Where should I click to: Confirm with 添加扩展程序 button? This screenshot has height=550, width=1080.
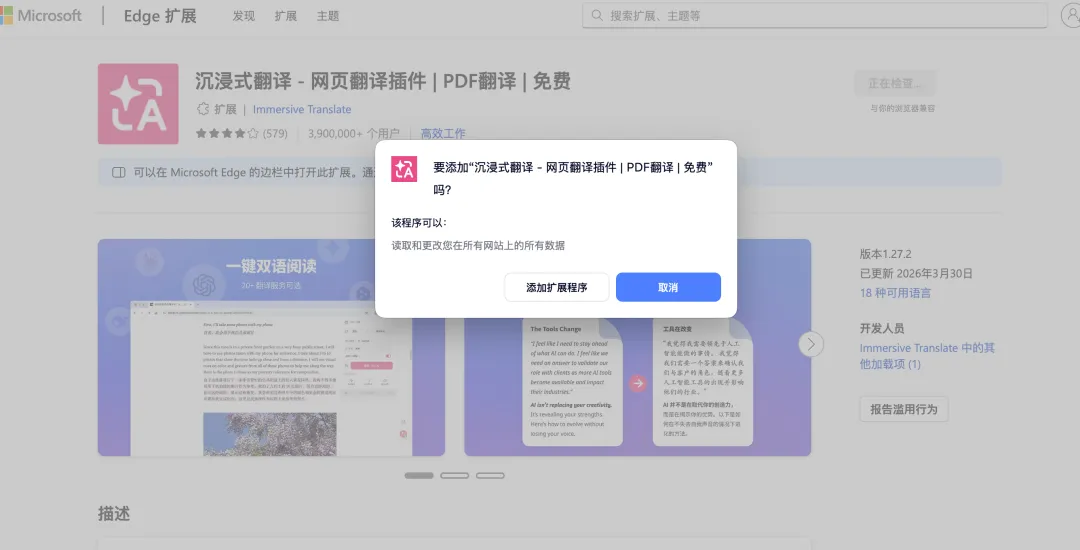(x=557, y=287)
